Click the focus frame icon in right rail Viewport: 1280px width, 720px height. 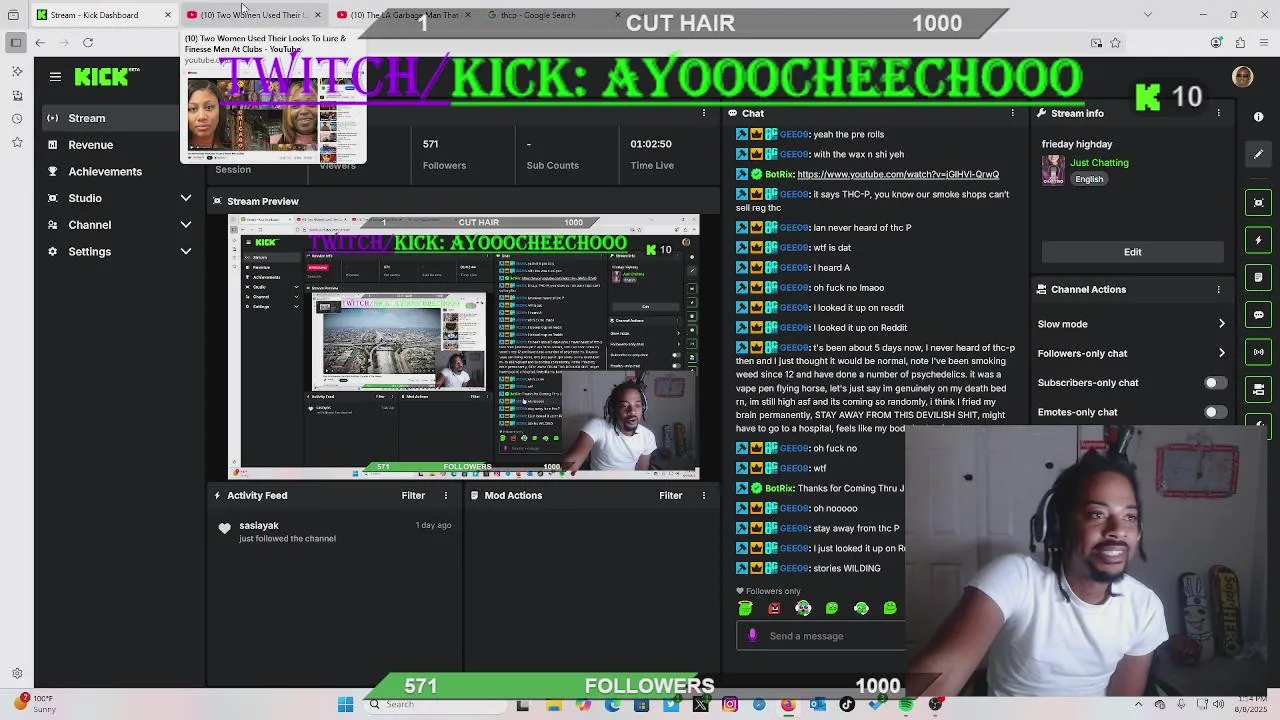[x=1258, y=203]
